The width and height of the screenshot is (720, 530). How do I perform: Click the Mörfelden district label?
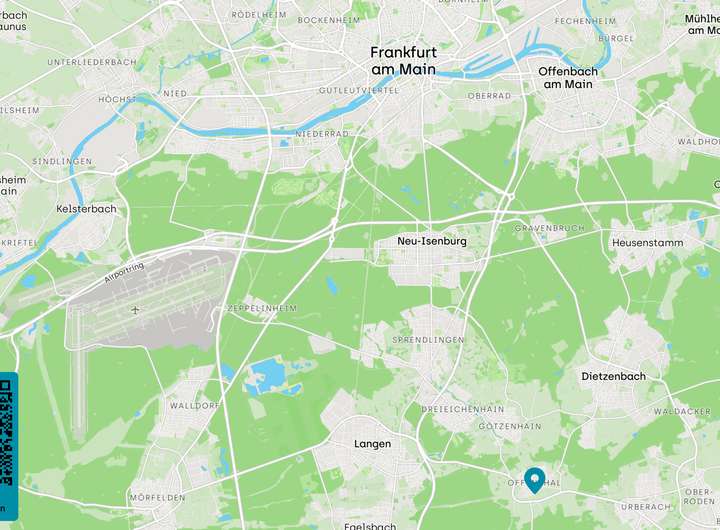coord(158,497)
